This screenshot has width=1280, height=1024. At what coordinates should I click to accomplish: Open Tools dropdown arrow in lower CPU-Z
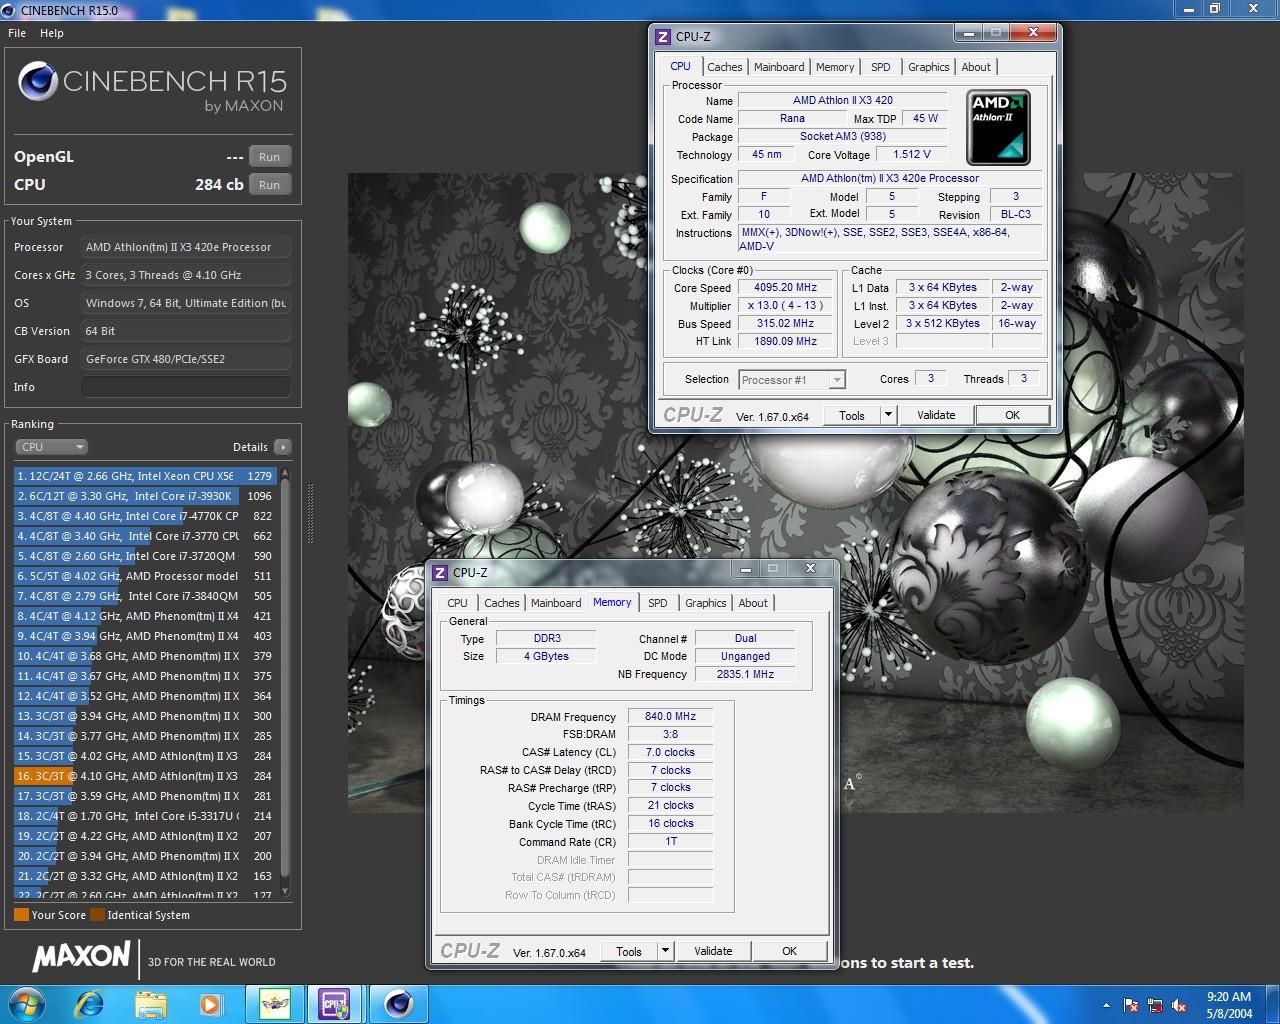click(x=665, y=951)
